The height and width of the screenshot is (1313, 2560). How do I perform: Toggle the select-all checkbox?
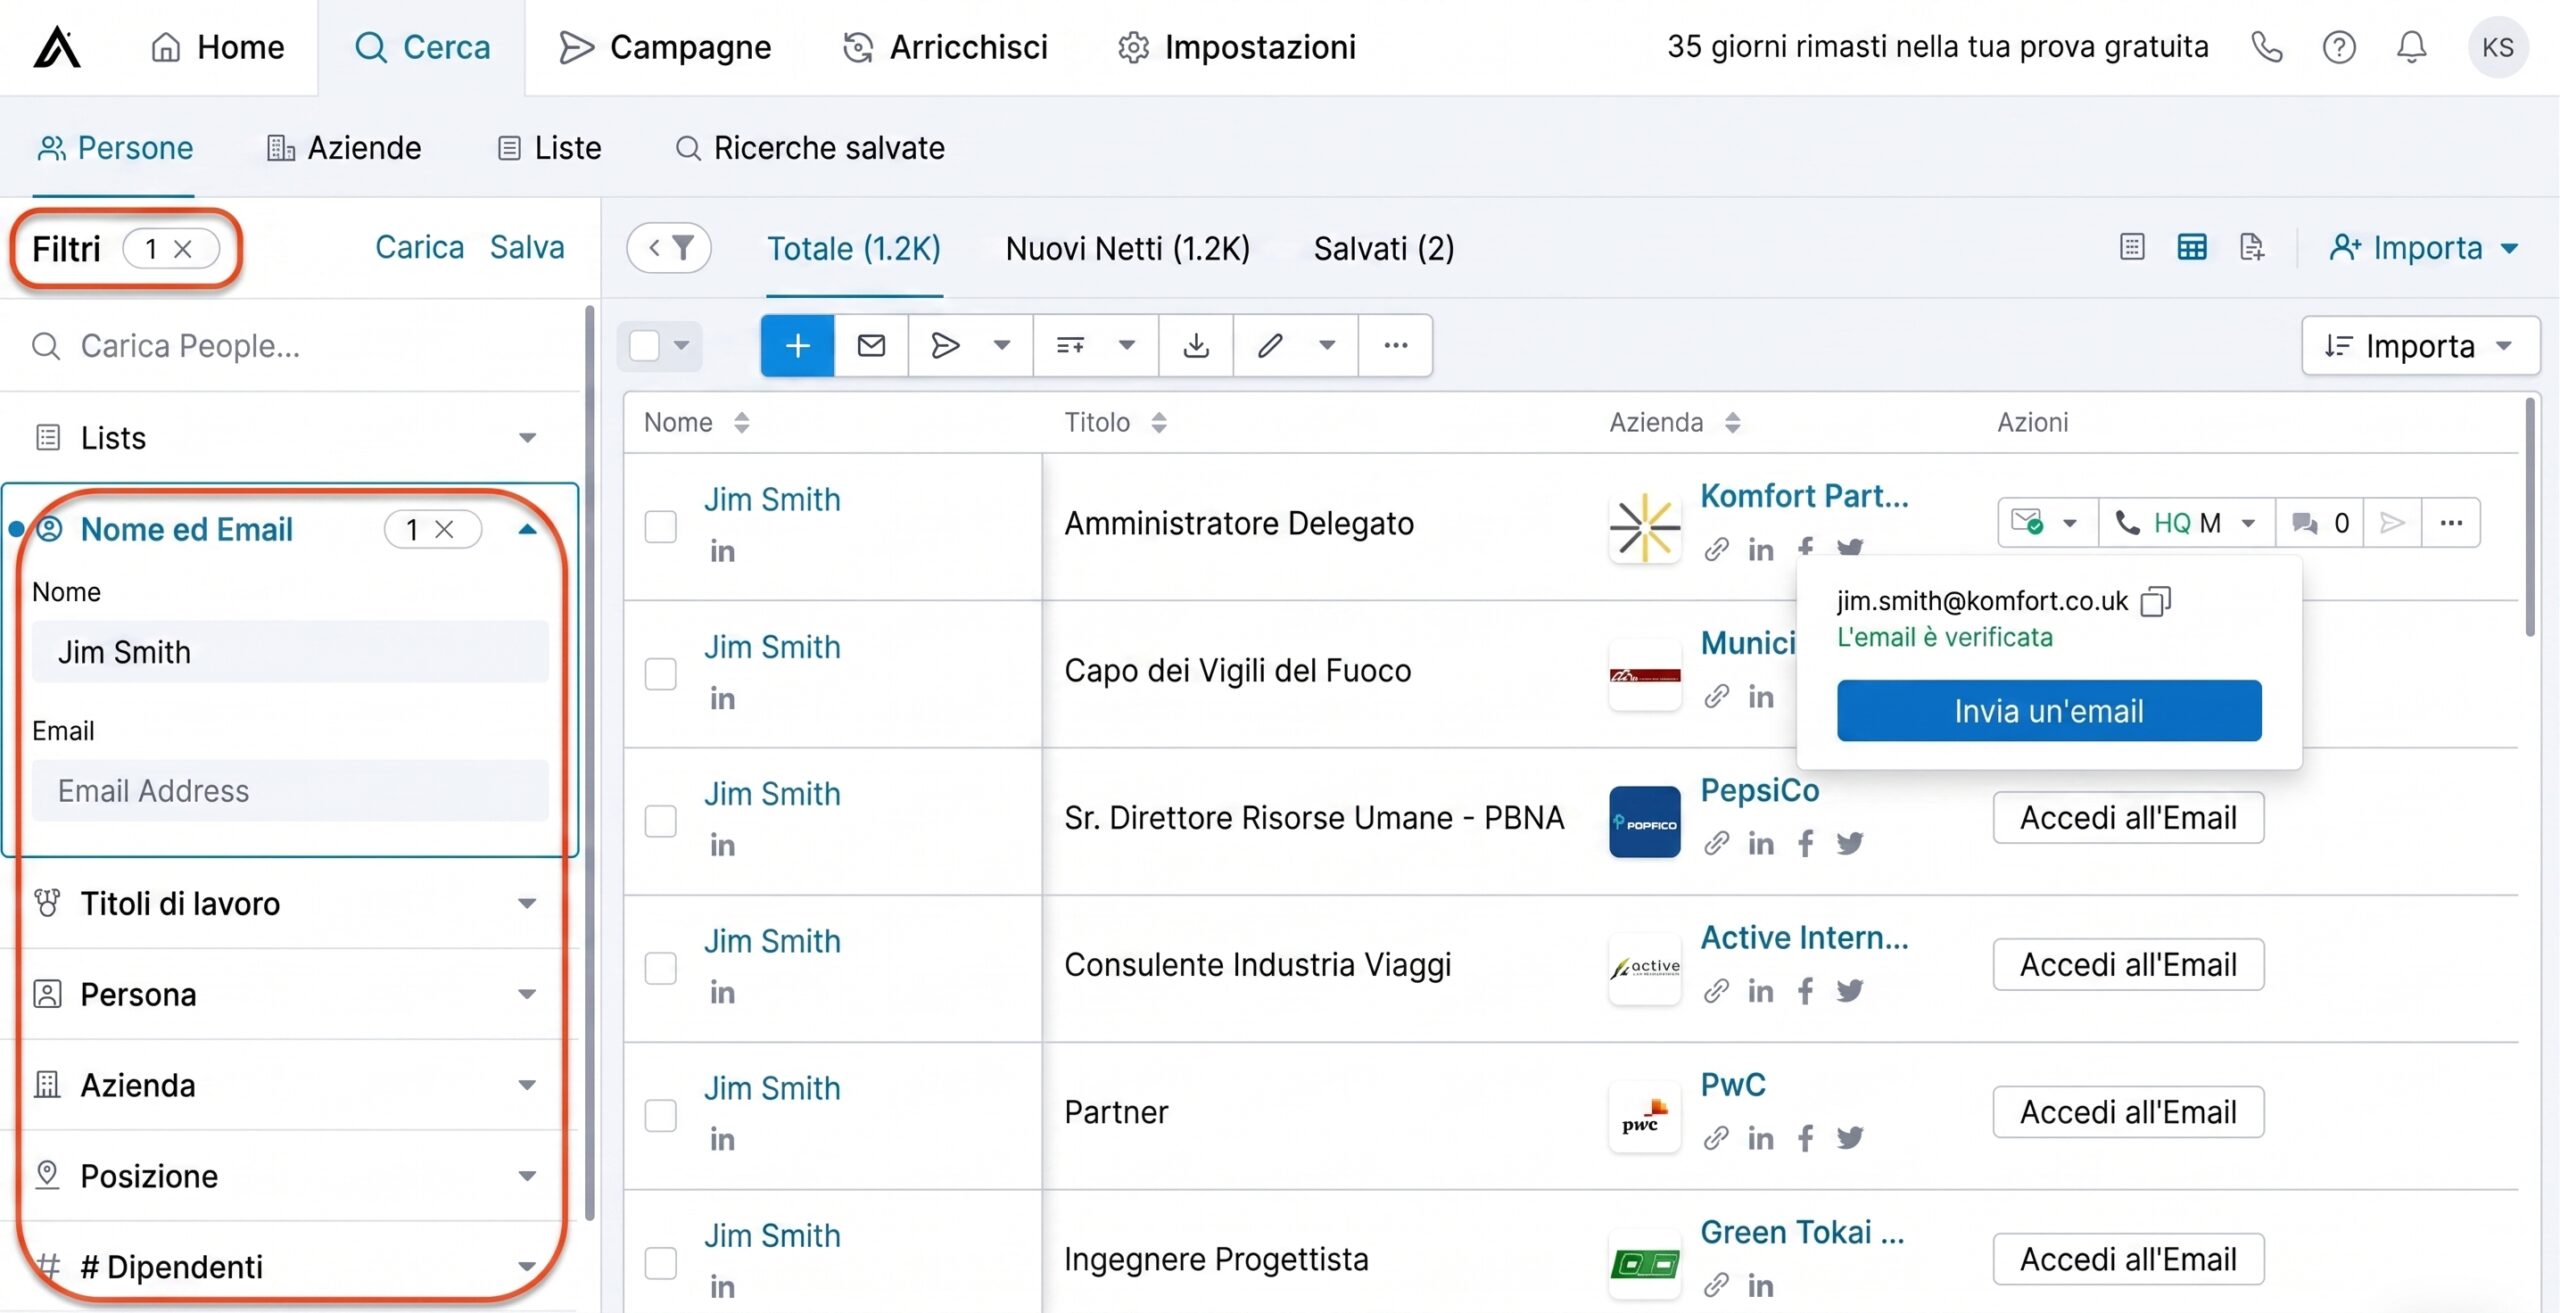point(644,346)
